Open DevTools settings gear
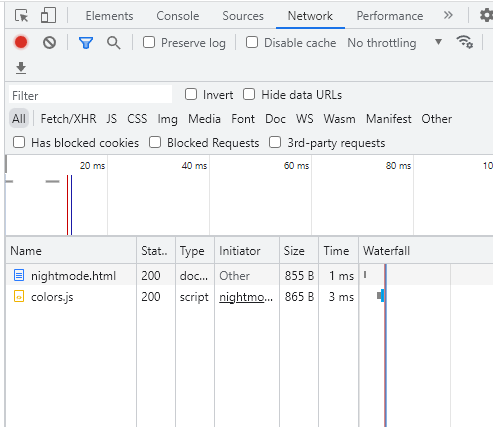 click(x=486, y=15)
